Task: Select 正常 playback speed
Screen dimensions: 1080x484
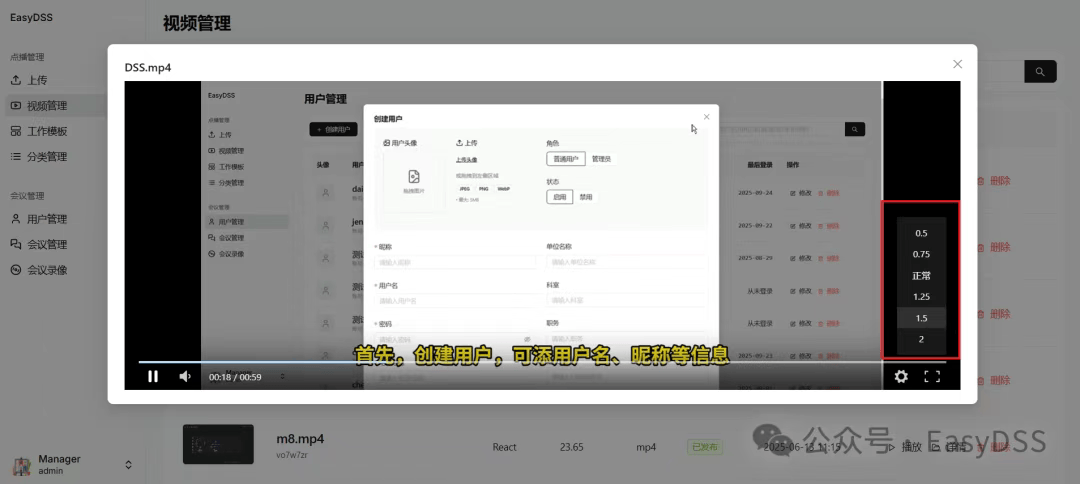Action: (x=921, y=276)
